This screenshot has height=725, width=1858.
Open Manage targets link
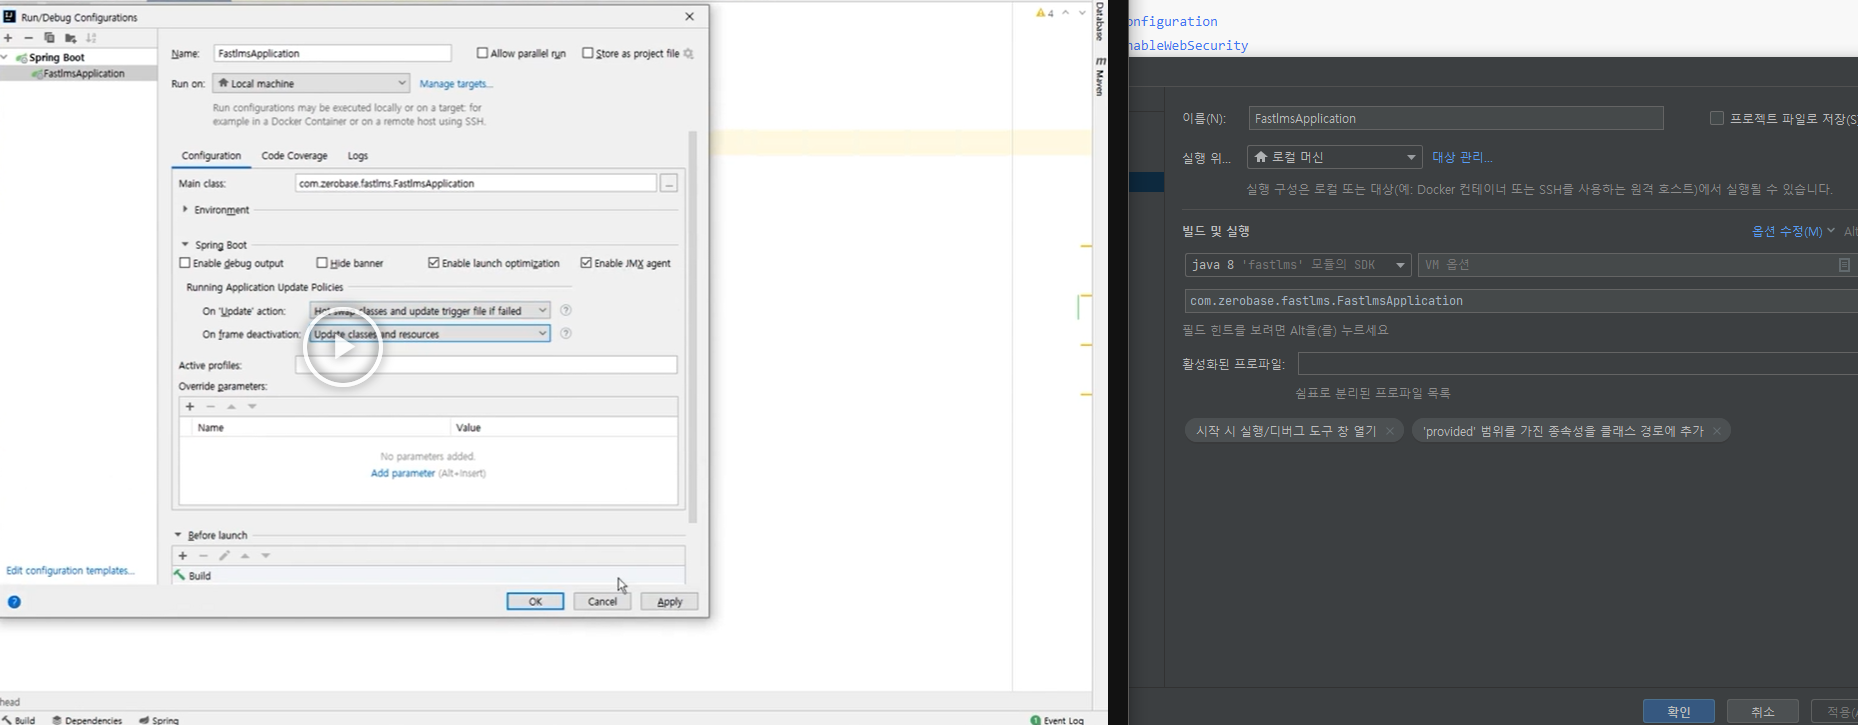coord(456,84)
